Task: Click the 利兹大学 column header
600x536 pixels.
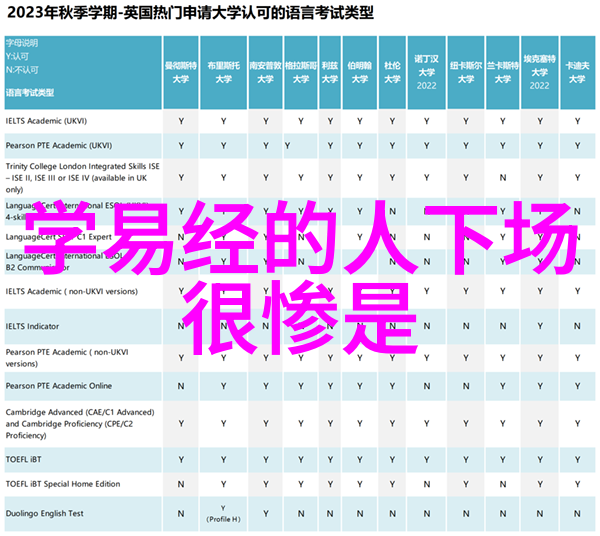Action: point(330,72)
